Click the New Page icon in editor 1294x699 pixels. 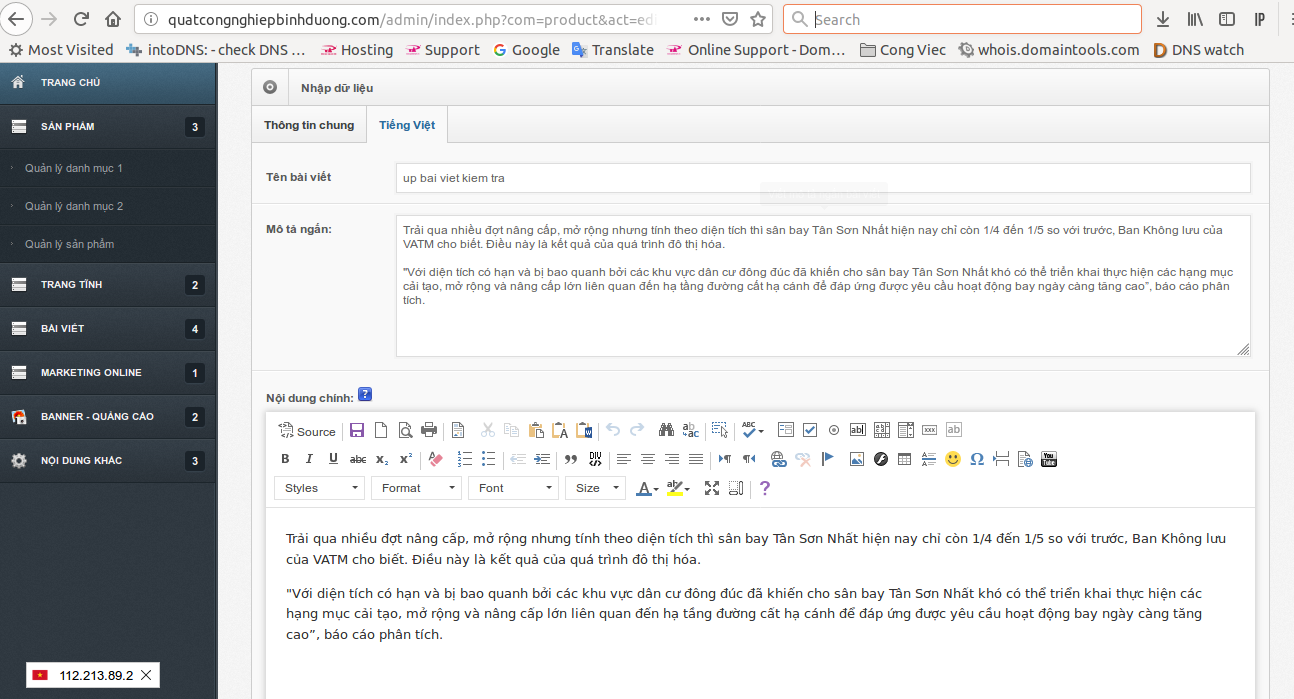pos(381,430)
